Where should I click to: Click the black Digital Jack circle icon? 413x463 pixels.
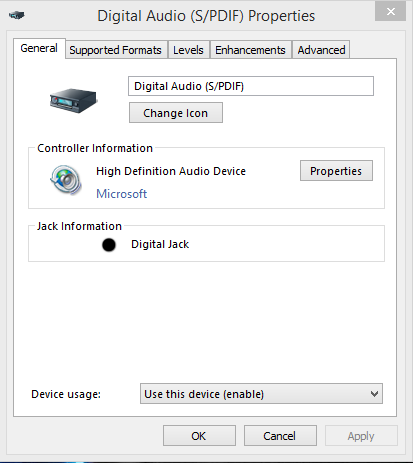point(109,245)
